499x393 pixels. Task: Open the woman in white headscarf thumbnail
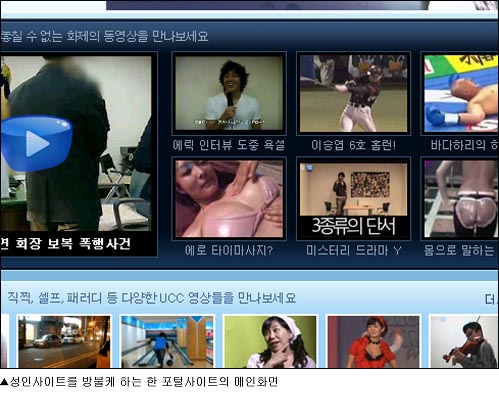click(x=270, y=342)
